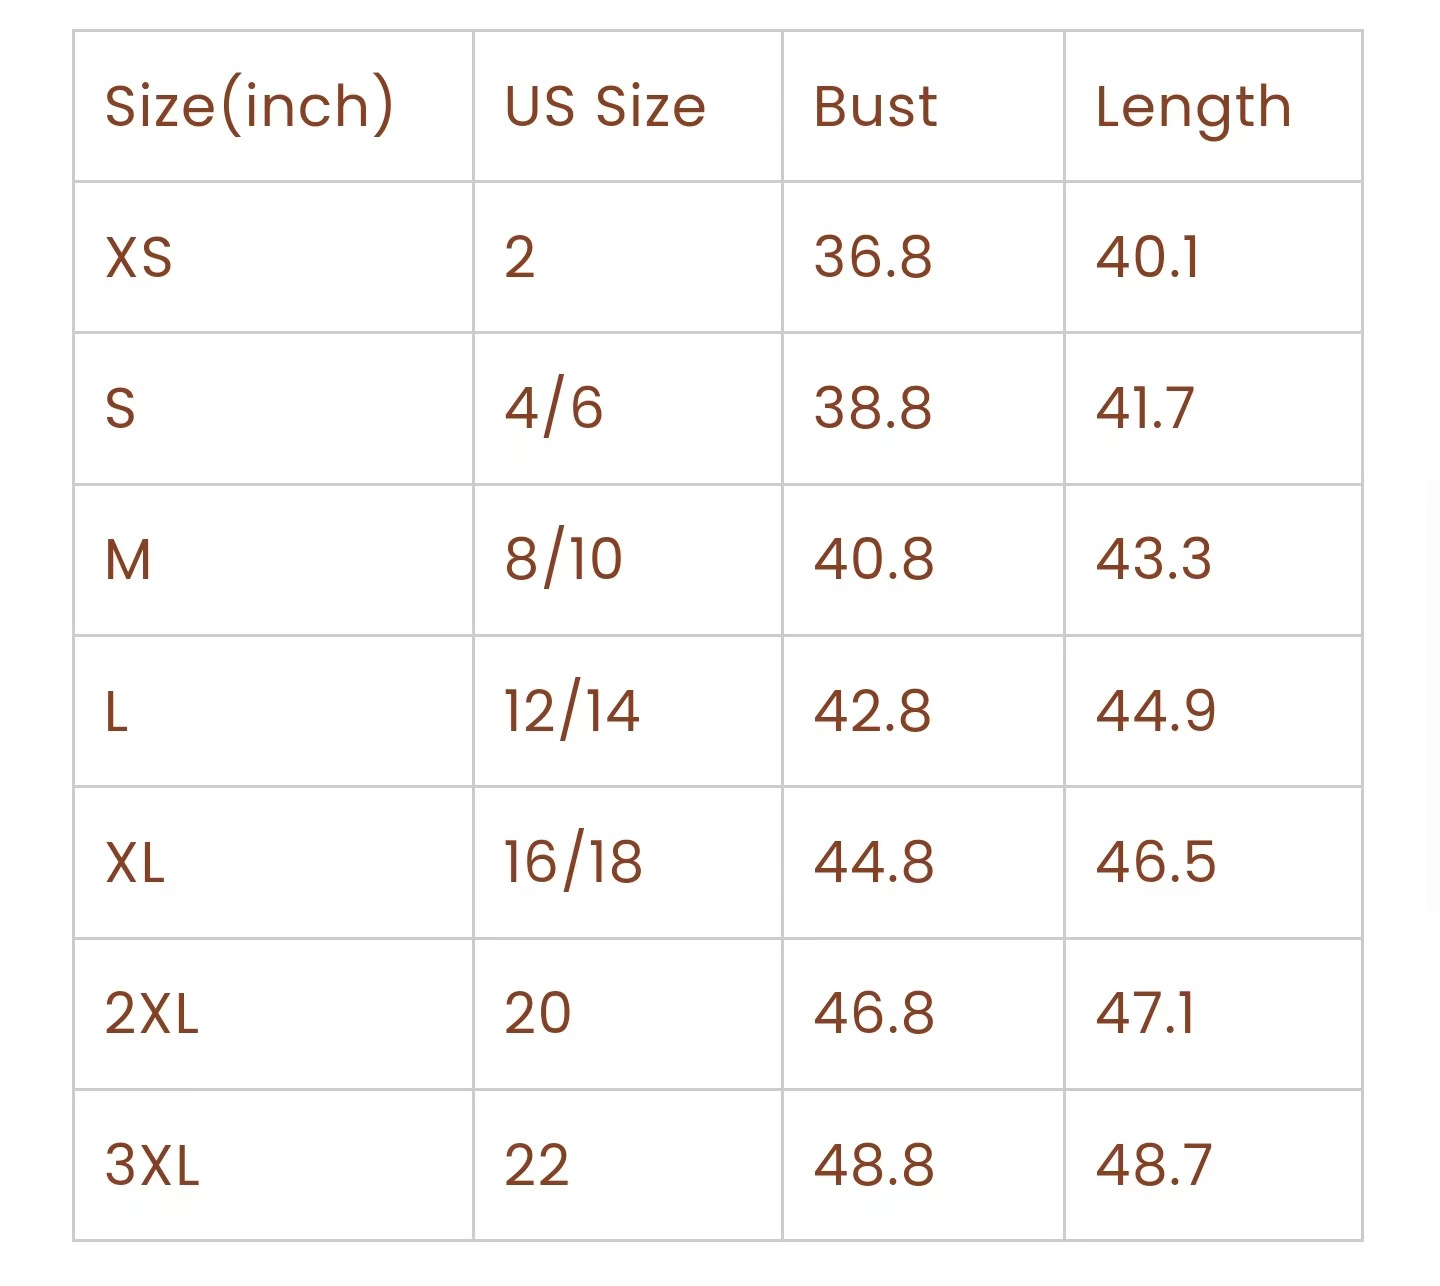Click the 48.8 bust measurement

(873, 1165)
